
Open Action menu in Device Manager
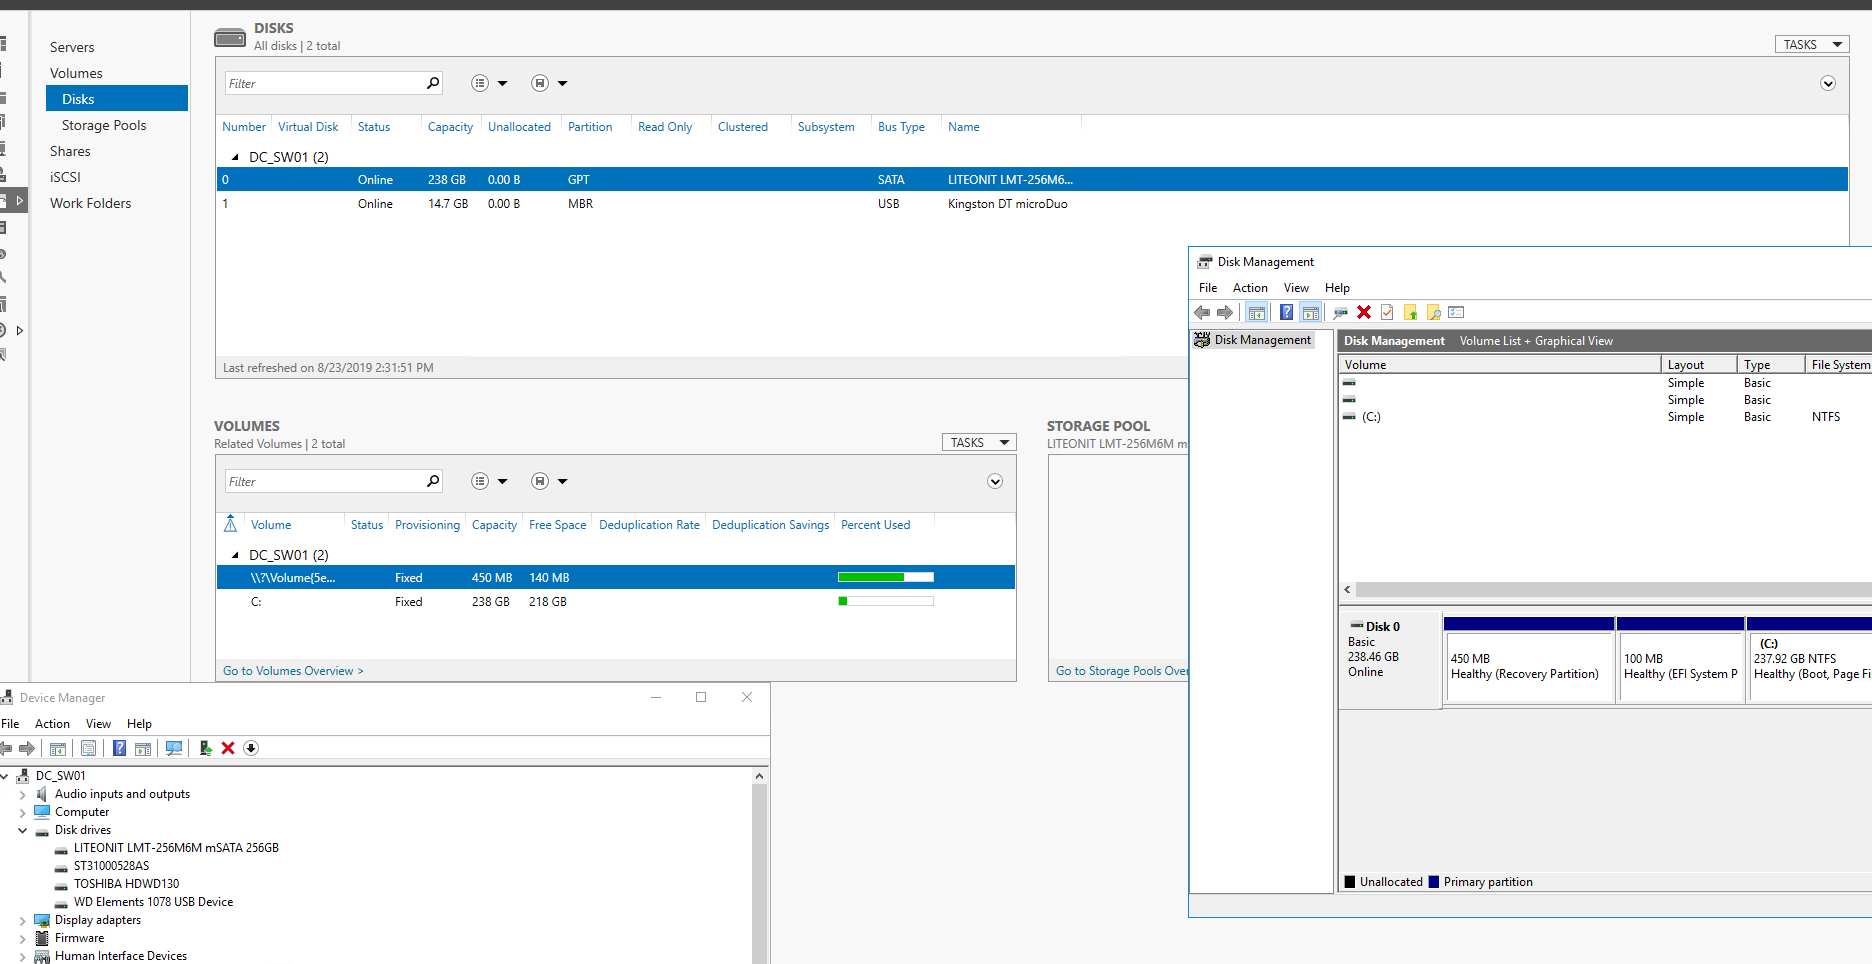52,724
